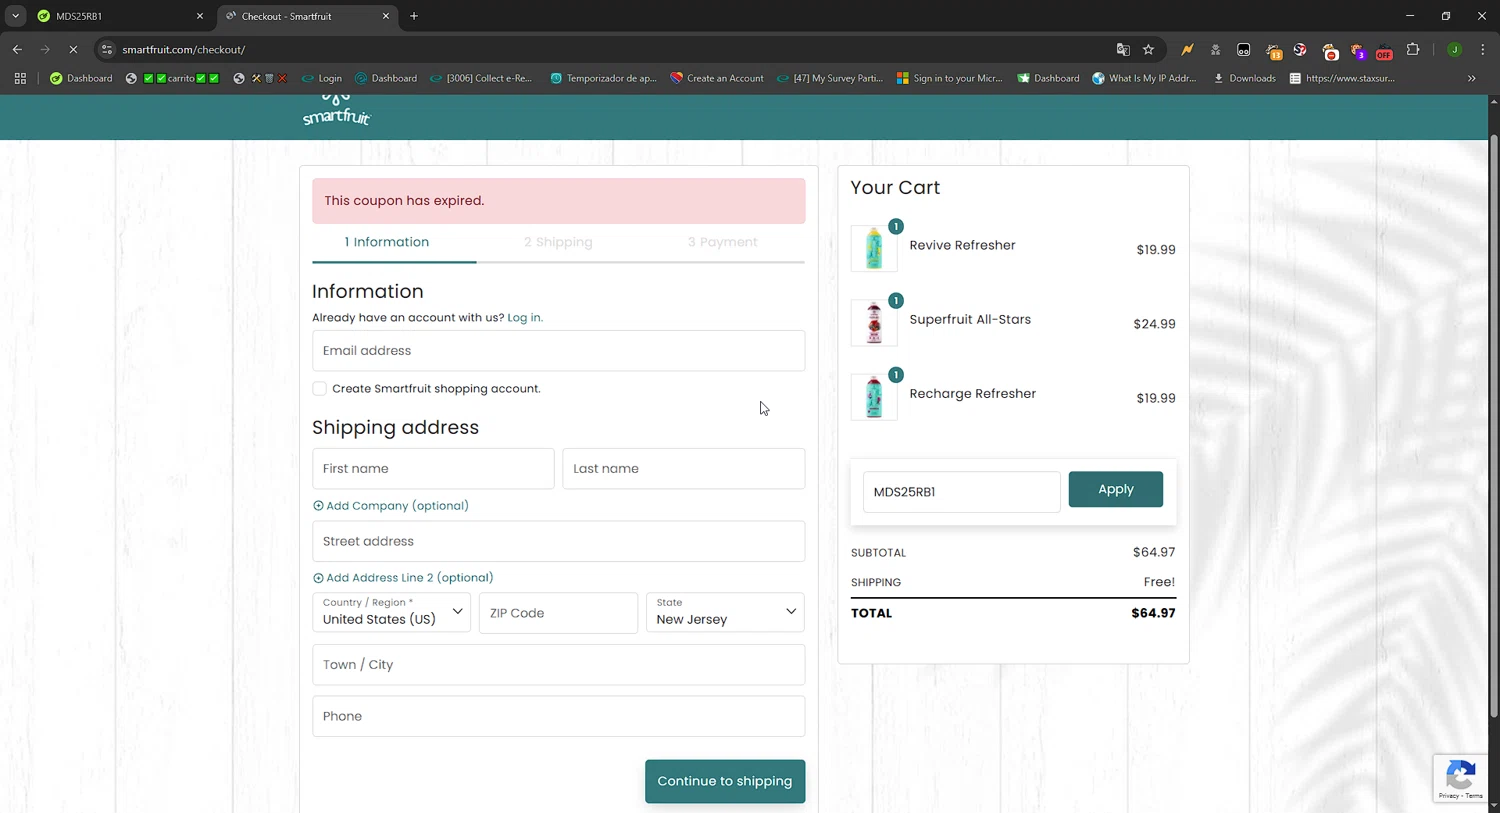Open the Extensions puzzle piece menu

pos(1413,49)
